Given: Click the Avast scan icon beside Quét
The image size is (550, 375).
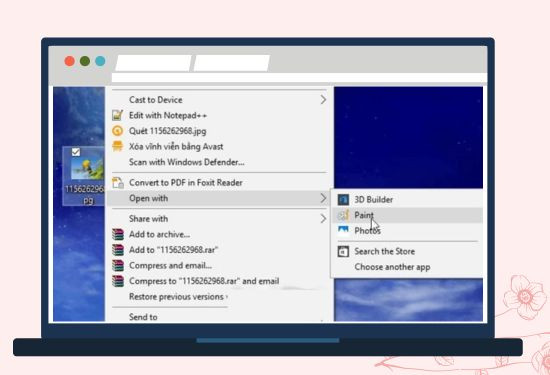Looking at the screenshot, I should point(118,131).
